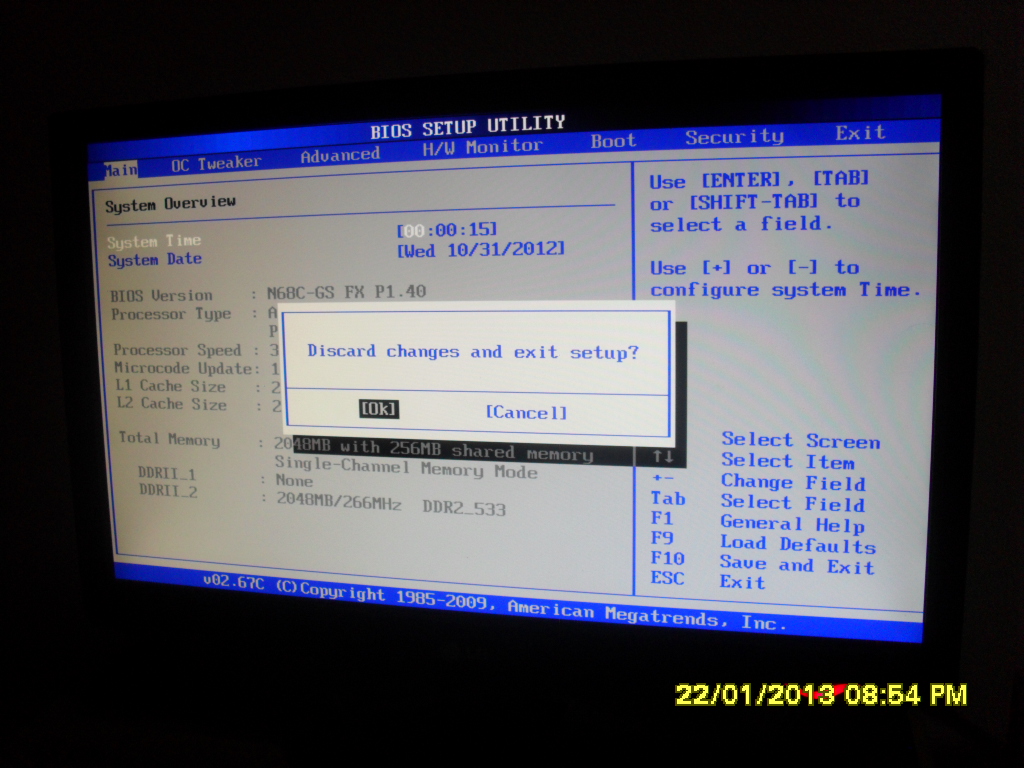
Task: Switch to the Exit tab
Action: [x=860, y=133]
